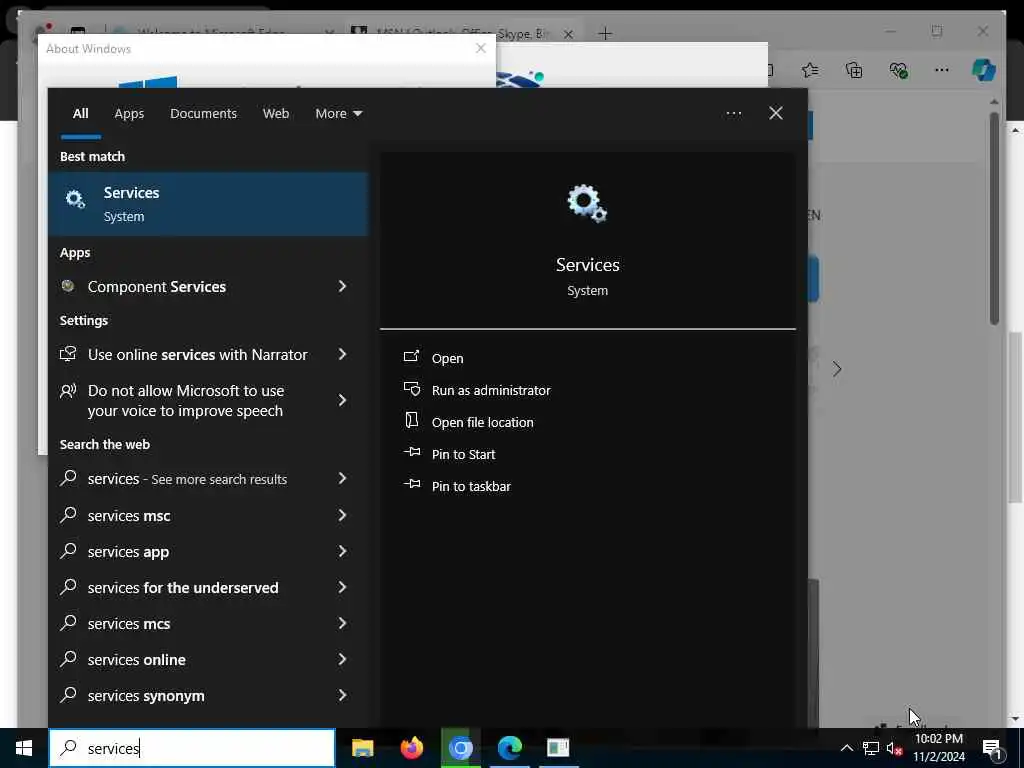
Task: Expand the 'services app' suggestion arrow
Action: pyautogui.click(x=342, y=551)
